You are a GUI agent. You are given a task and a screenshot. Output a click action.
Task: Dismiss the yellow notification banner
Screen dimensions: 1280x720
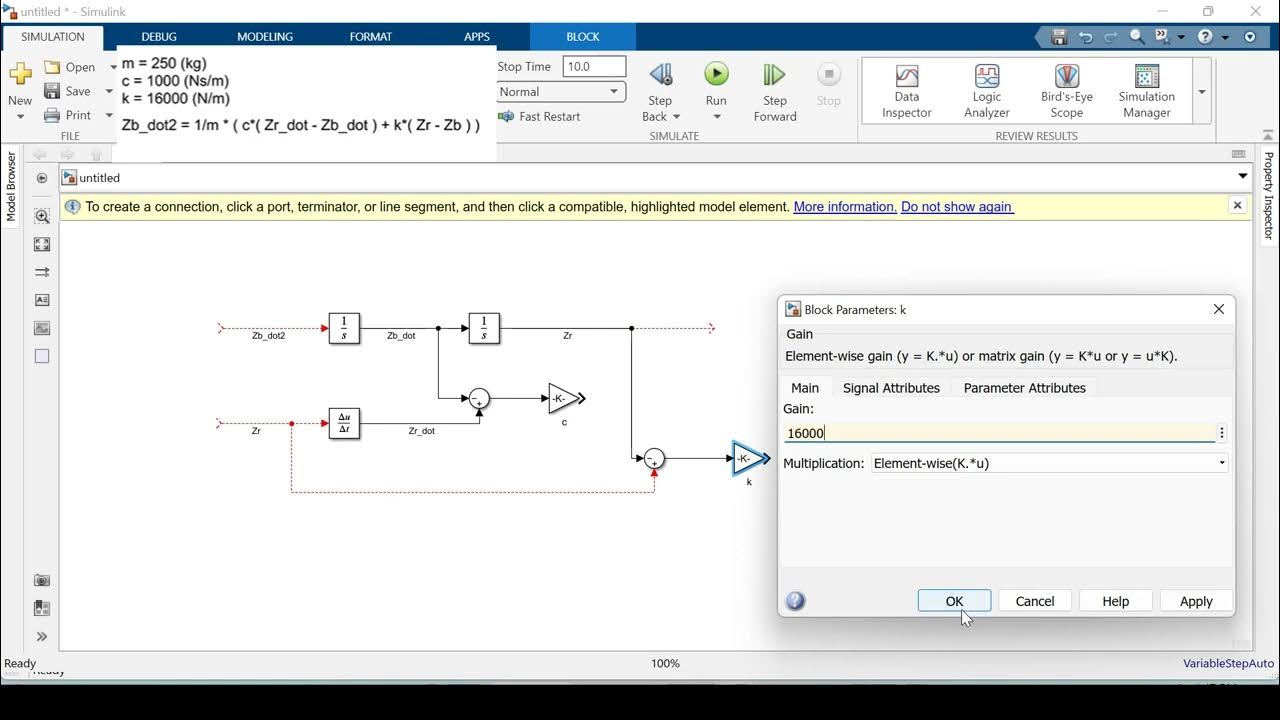click(1237, 205)
